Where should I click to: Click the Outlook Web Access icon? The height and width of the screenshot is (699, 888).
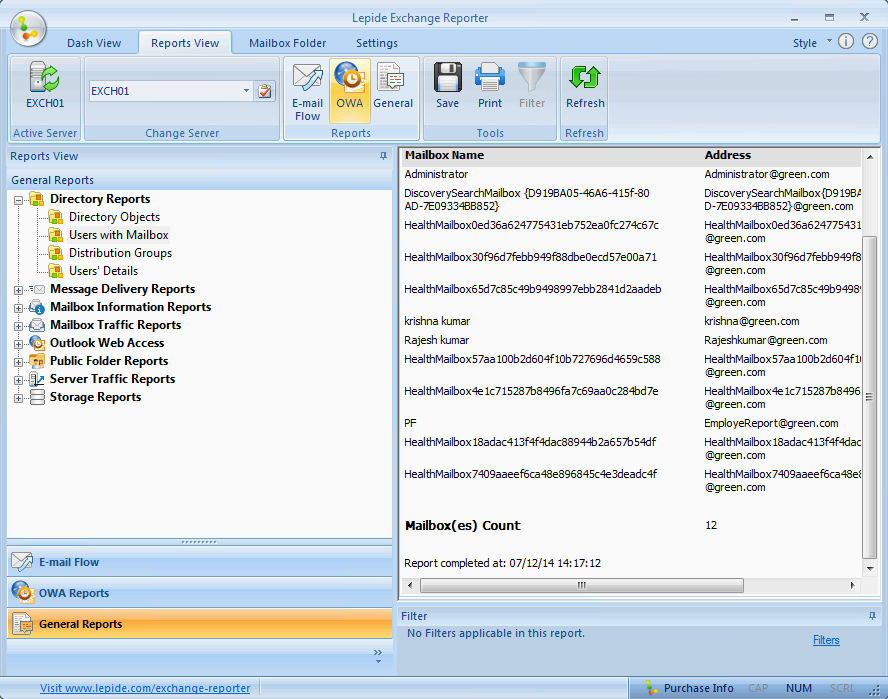37,343
